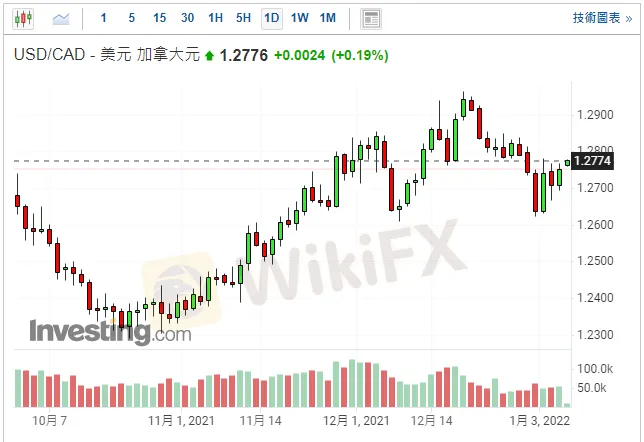Click the Investing.com logo watermark
Image resolution: width=644 pixels, height=442 pixels.
(x=110, y=332)
